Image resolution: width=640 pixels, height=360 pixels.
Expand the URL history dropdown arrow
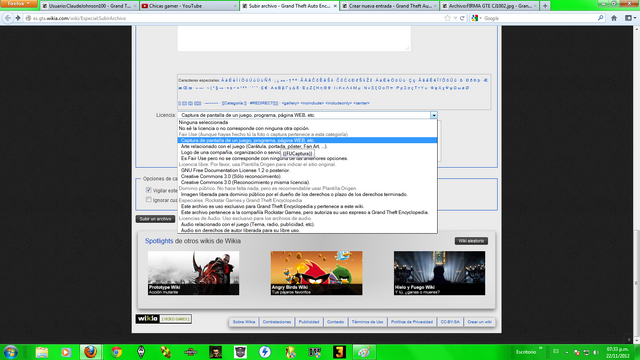tap(455, 18)
